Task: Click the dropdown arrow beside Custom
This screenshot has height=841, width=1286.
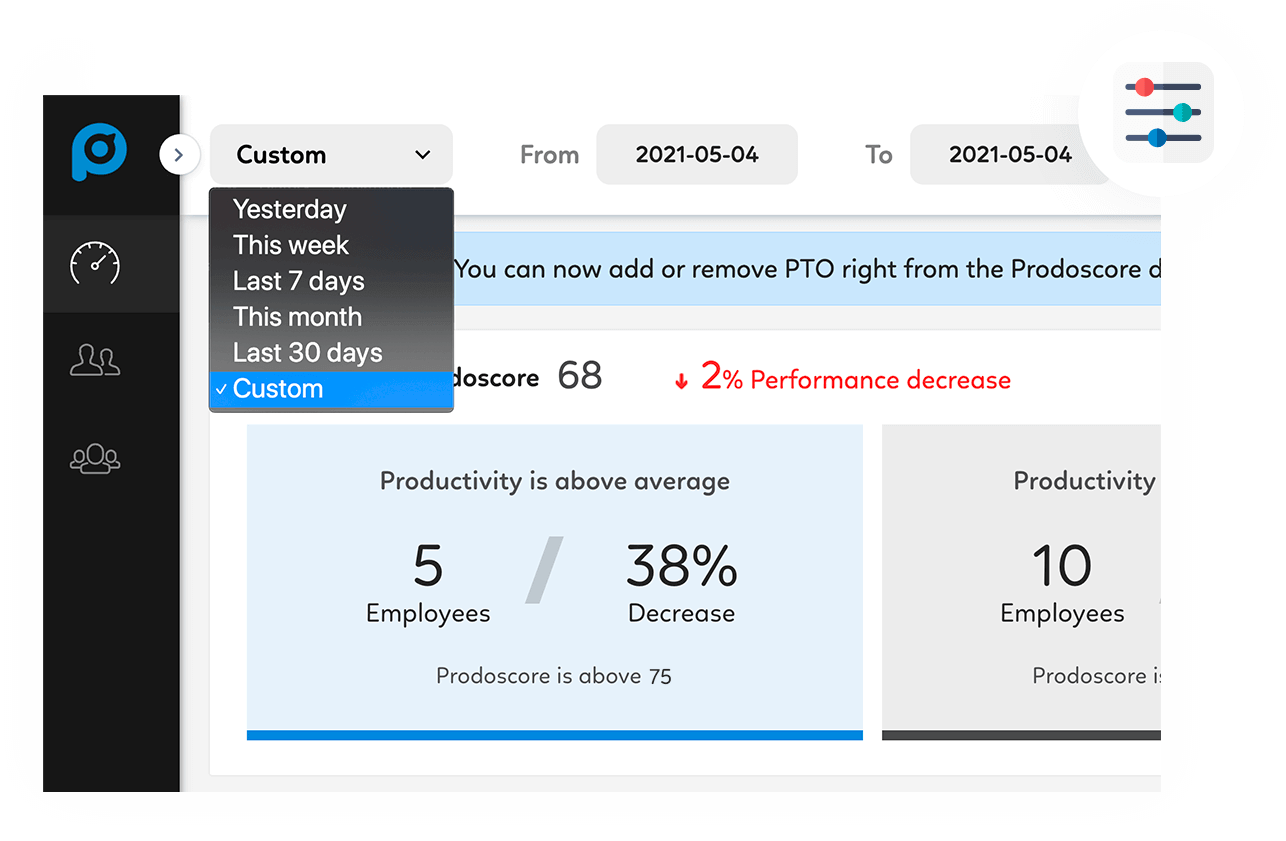Action: point(422,155)
